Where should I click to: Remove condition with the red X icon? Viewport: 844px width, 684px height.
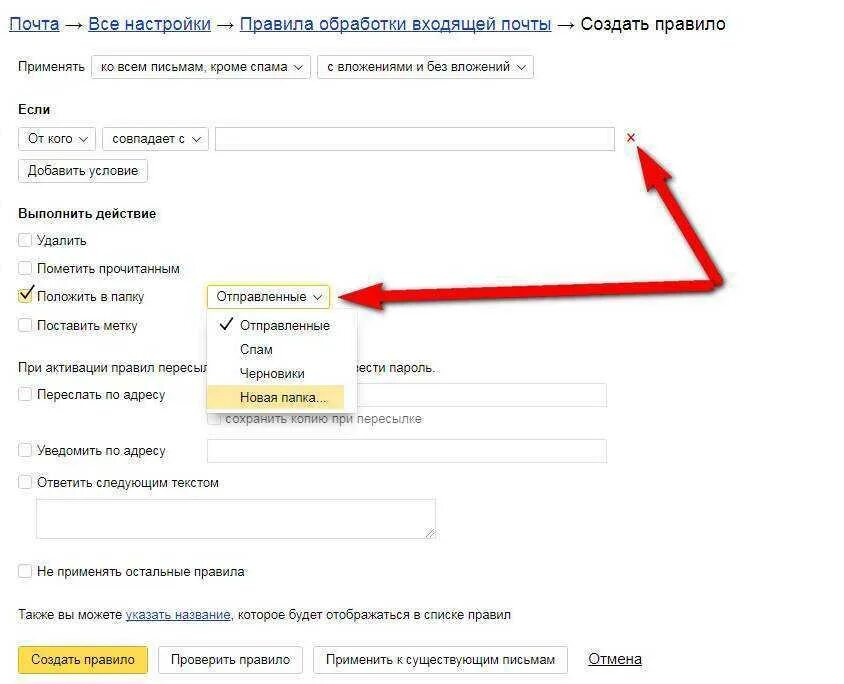click(x=630, y=138)
